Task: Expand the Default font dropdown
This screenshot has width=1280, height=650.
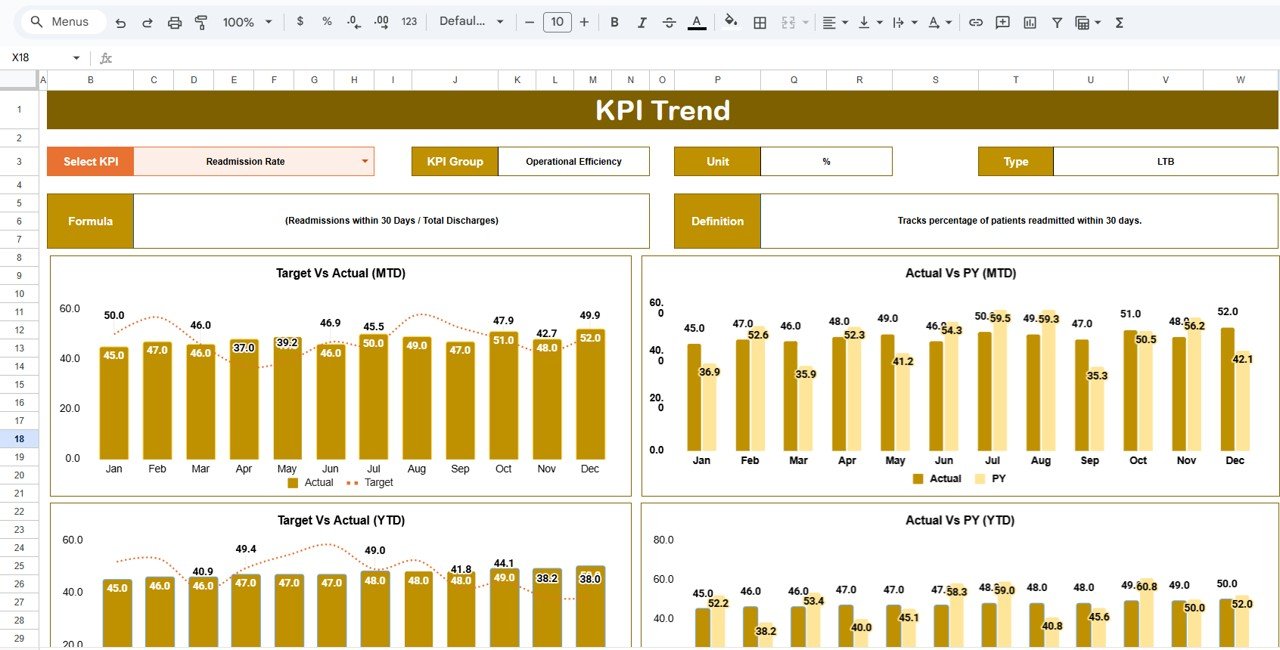Action: coord(472,22)
